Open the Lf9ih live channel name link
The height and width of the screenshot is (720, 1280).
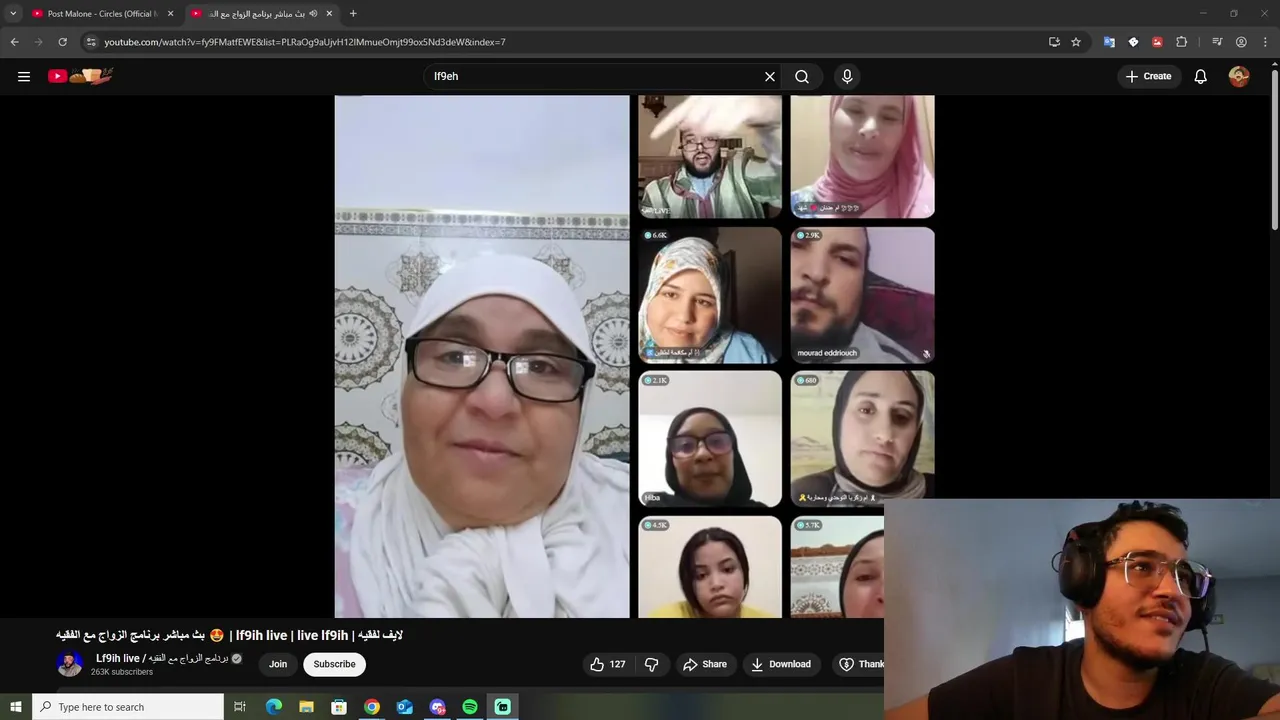(x=162, y=658)
